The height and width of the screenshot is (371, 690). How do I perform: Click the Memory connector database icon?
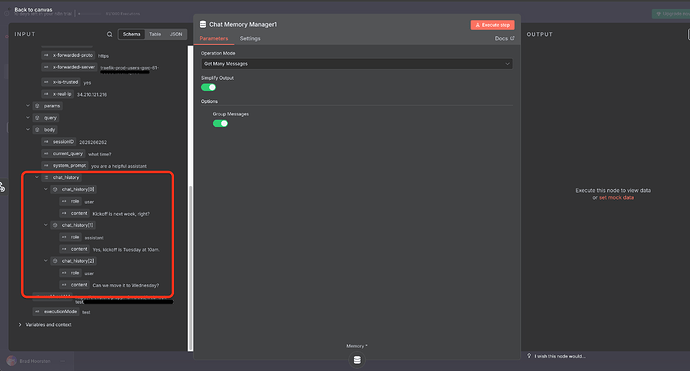357,360
